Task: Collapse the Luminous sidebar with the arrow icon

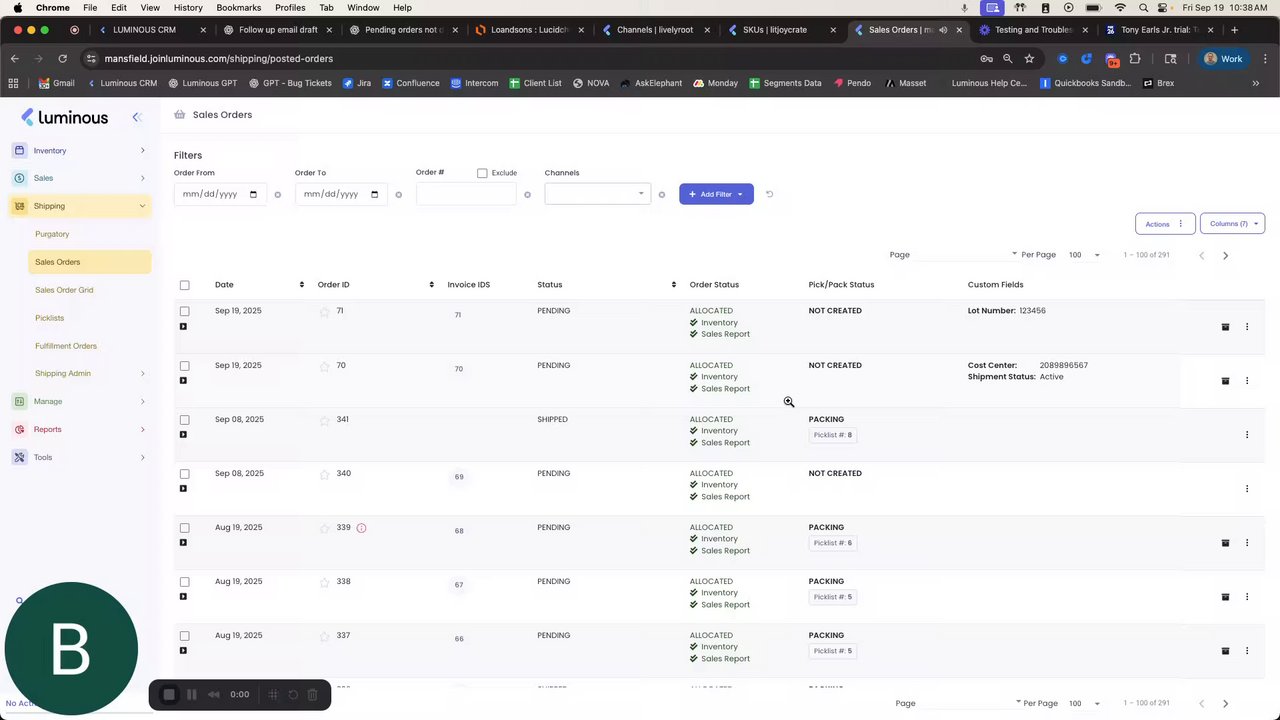Action: pos(137,117)
